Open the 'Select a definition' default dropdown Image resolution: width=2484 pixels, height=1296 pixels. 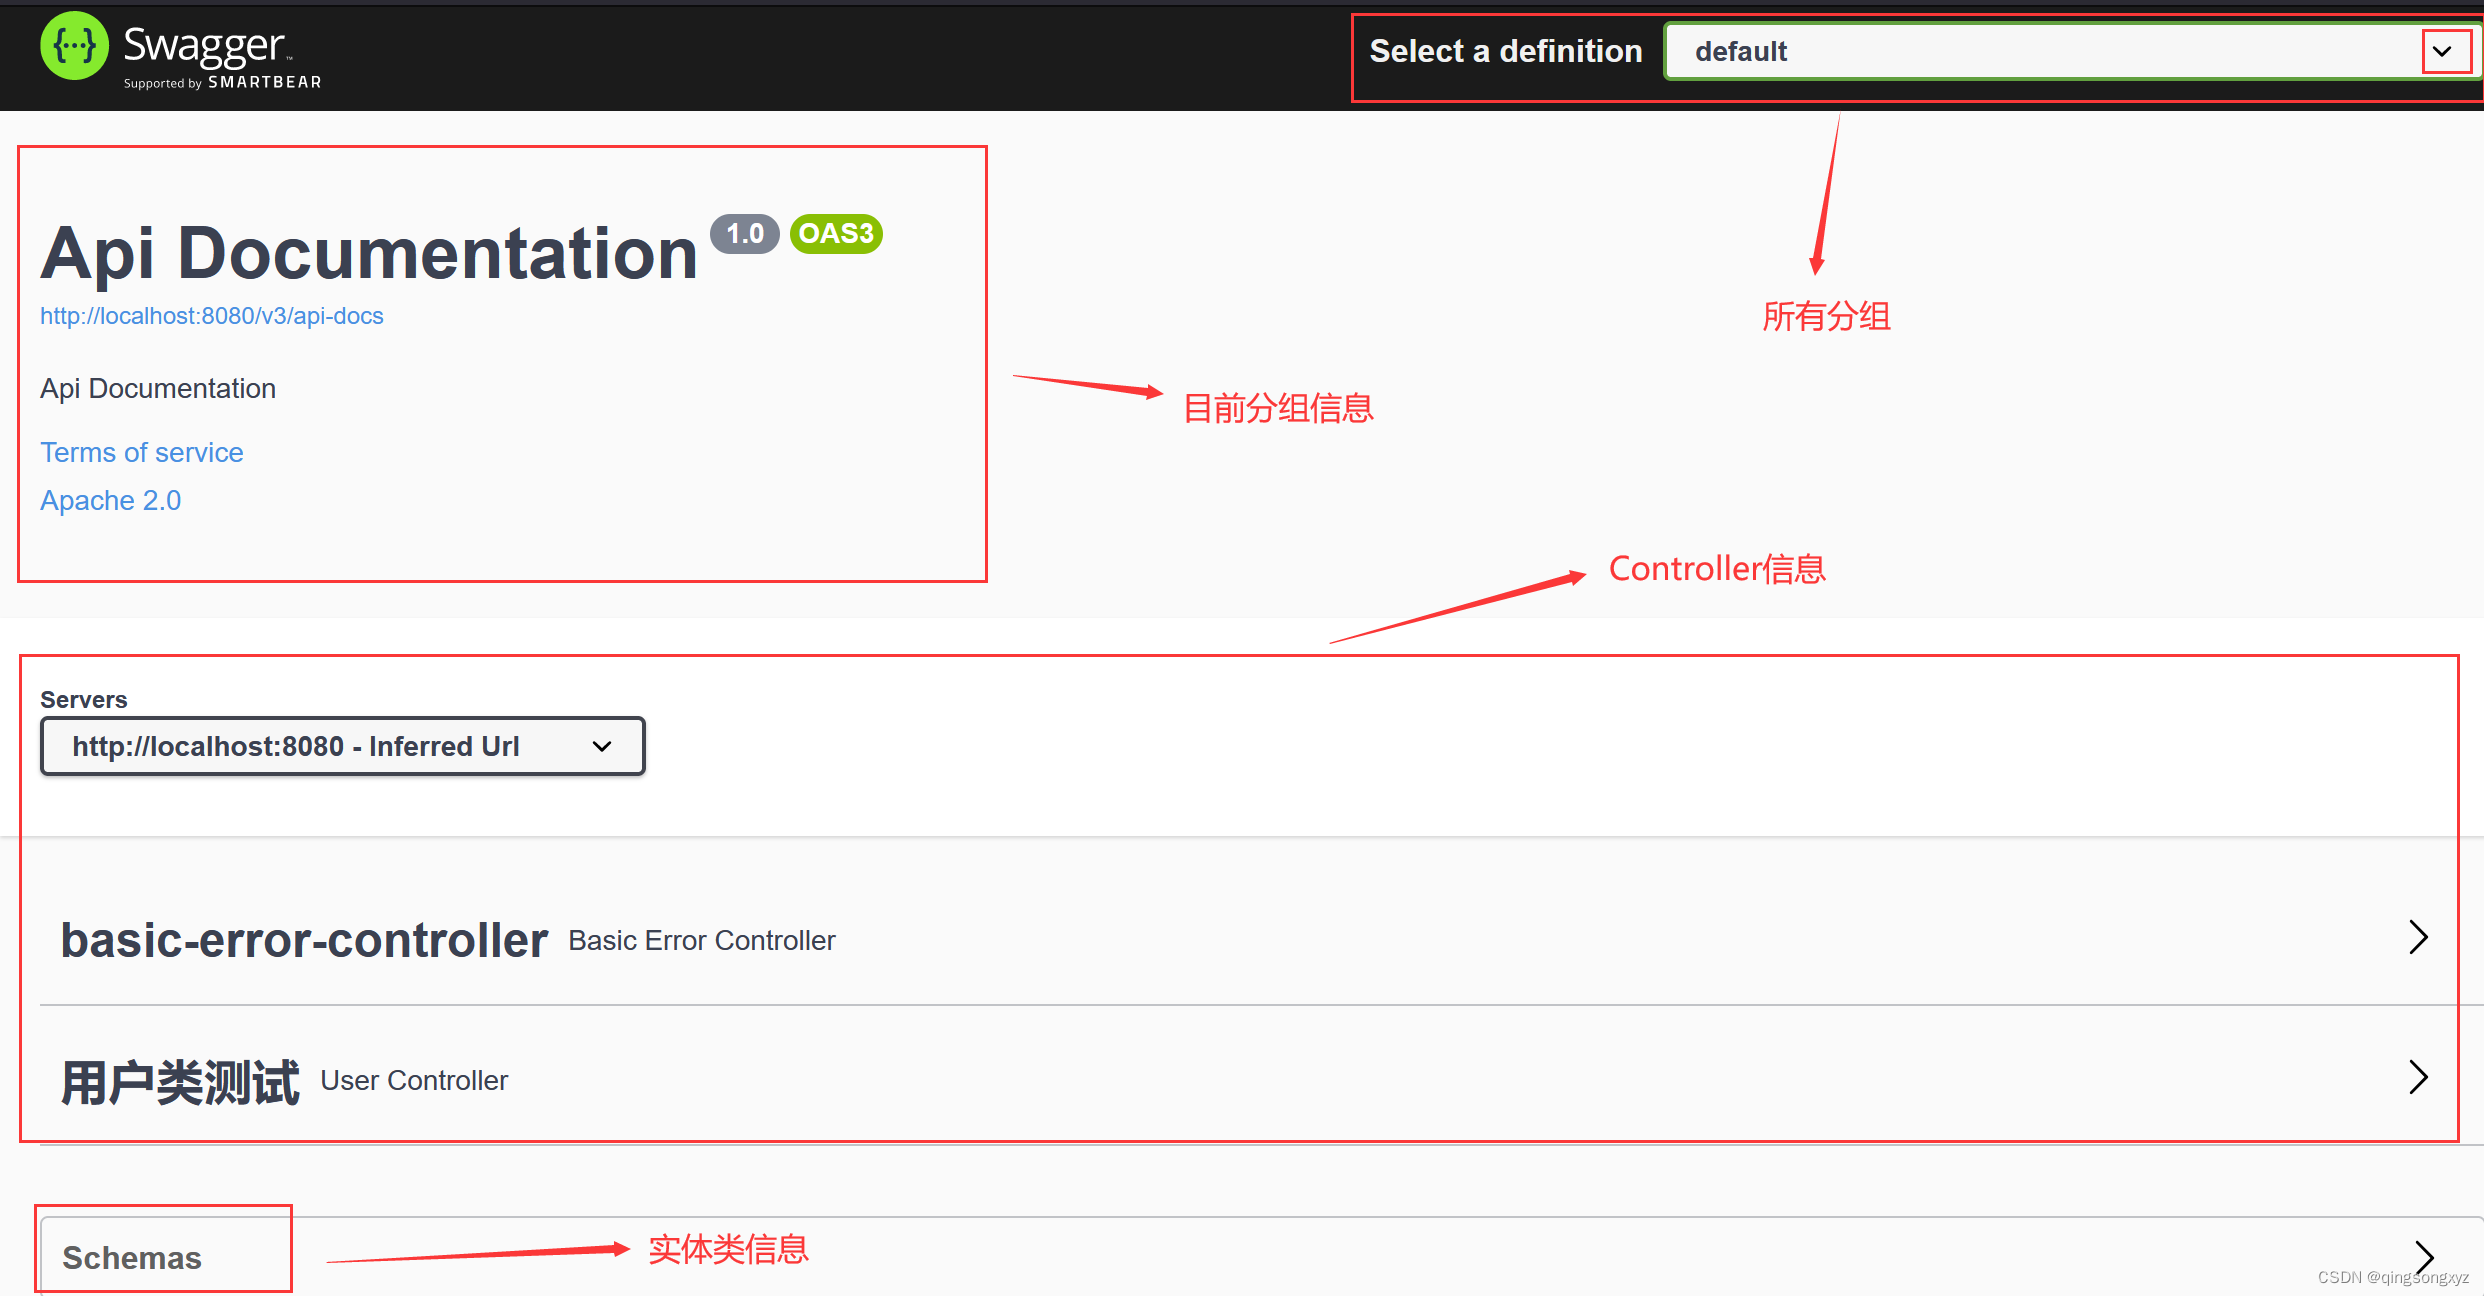pos(2071,51)
